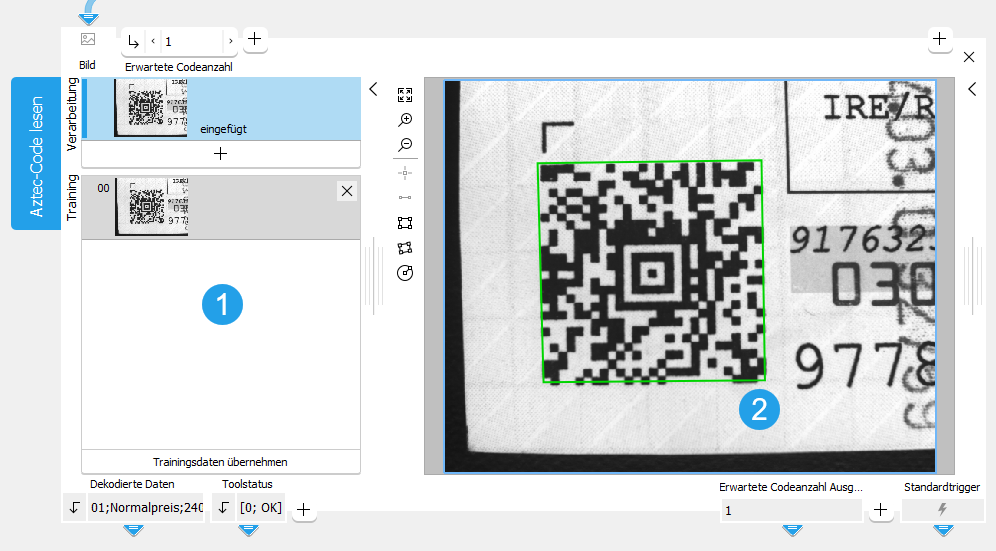Collapse the left image list panel
Screen dimensions: 996x551
coord(373,89)
